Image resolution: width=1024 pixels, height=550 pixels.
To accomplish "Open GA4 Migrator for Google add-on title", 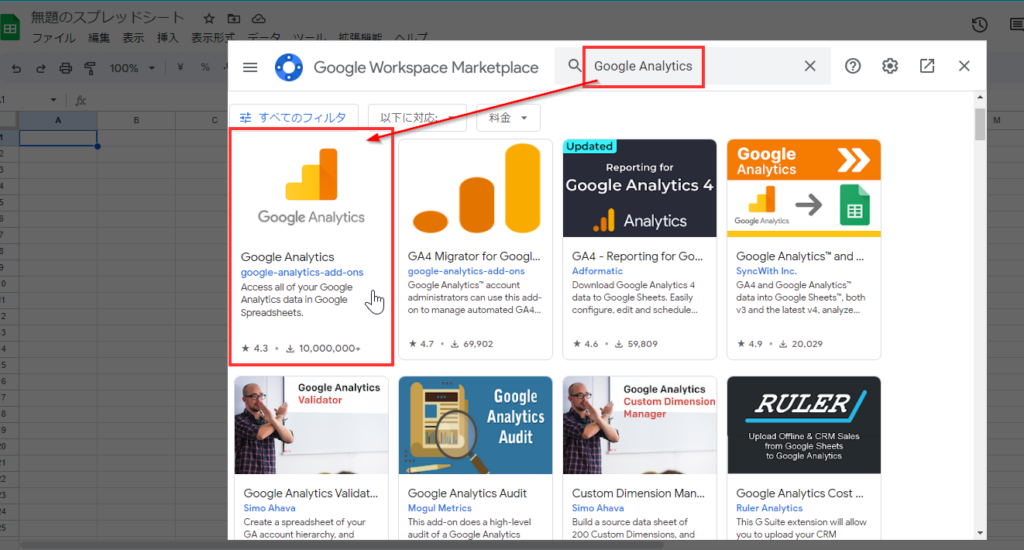I will point(474,256).
